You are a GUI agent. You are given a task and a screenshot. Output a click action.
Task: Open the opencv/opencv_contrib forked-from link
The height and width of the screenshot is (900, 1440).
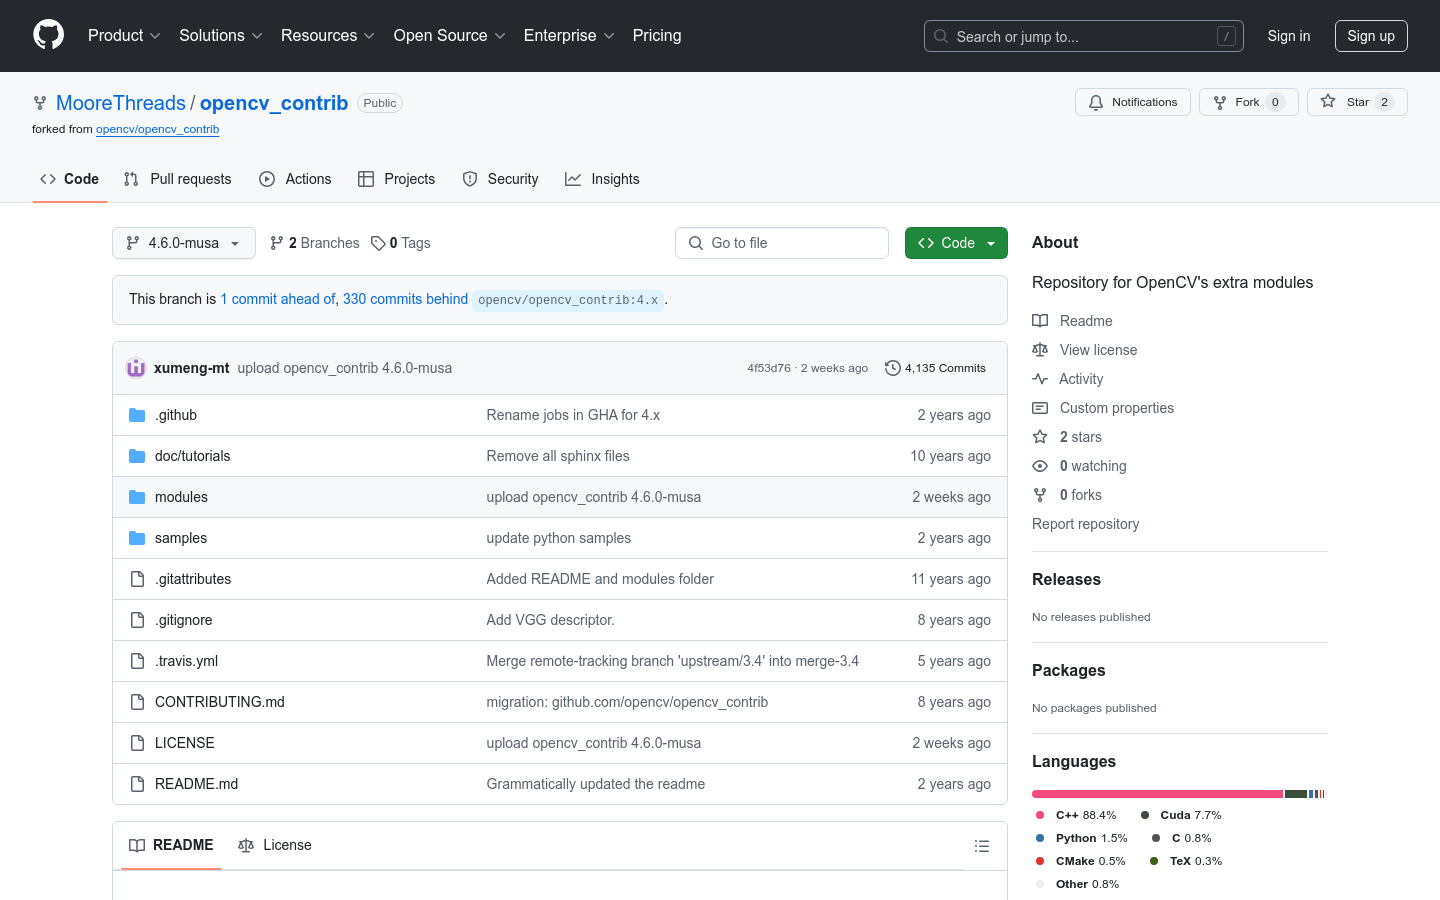[157, 129]
